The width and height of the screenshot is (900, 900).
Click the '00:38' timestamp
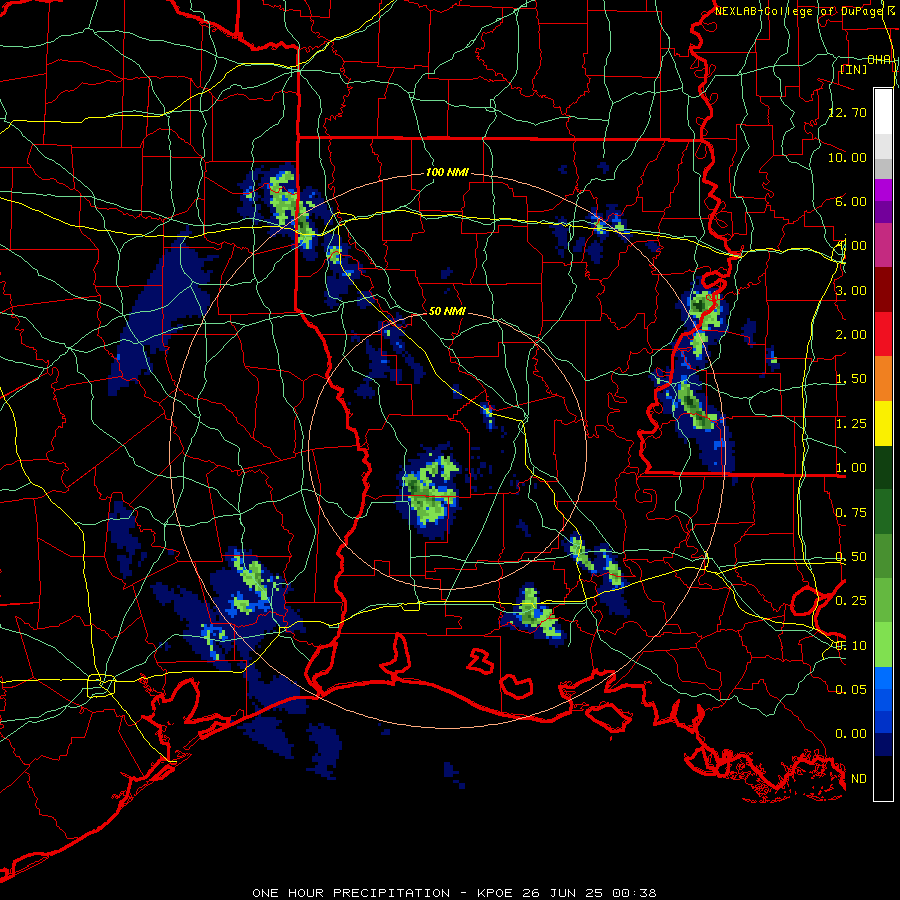coord(634,893)
